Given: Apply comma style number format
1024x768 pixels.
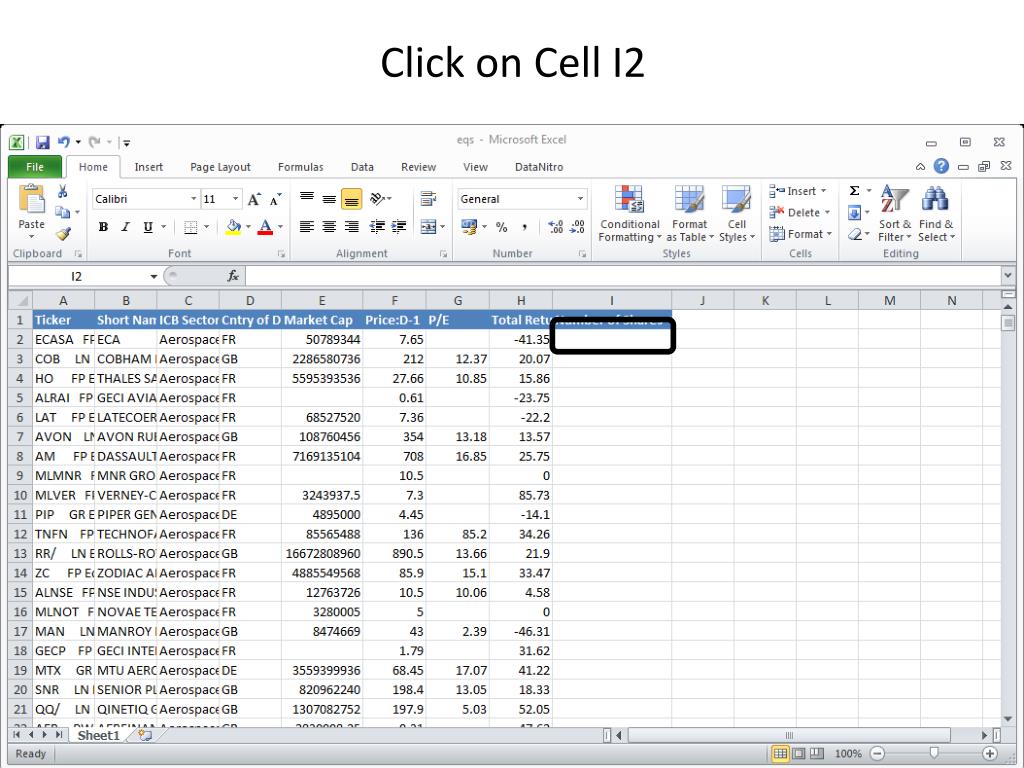Looking at the screenshot, I should pos(524,227).
